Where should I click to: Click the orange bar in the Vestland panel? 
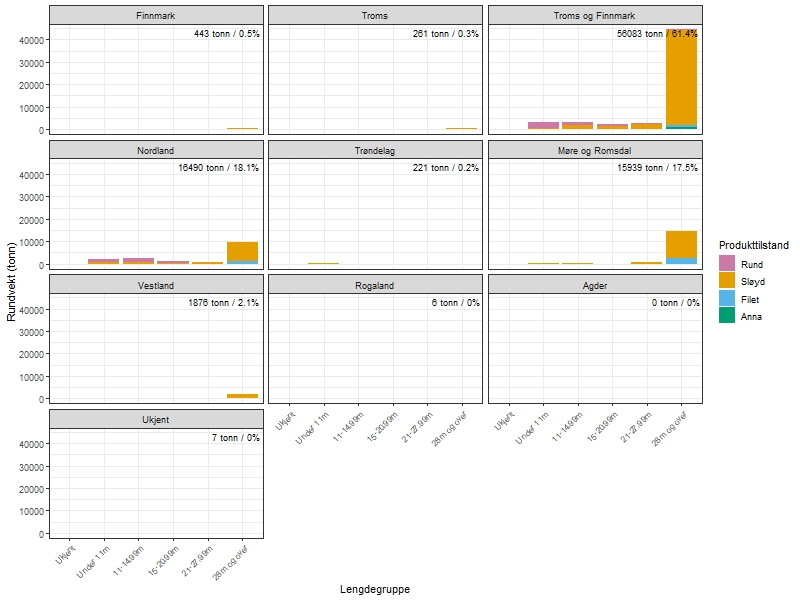243,396
